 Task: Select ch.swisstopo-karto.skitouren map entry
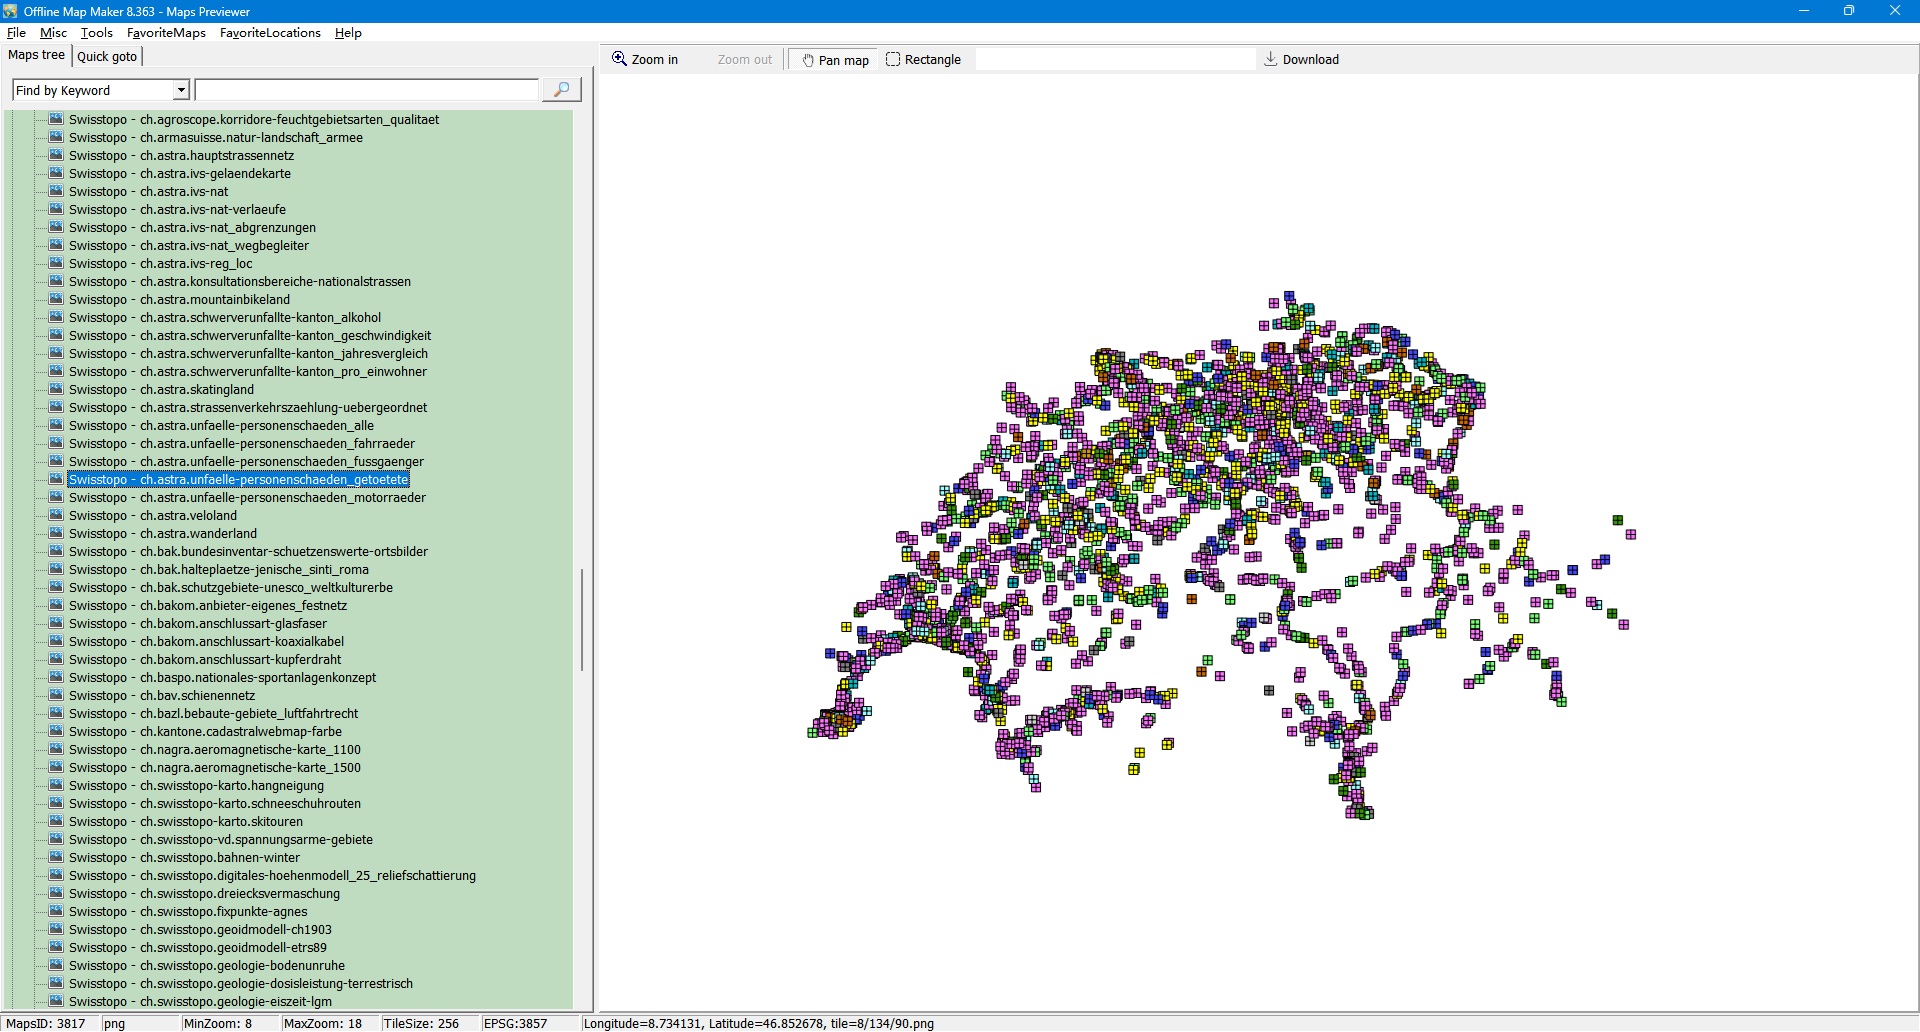coord(185,822)
